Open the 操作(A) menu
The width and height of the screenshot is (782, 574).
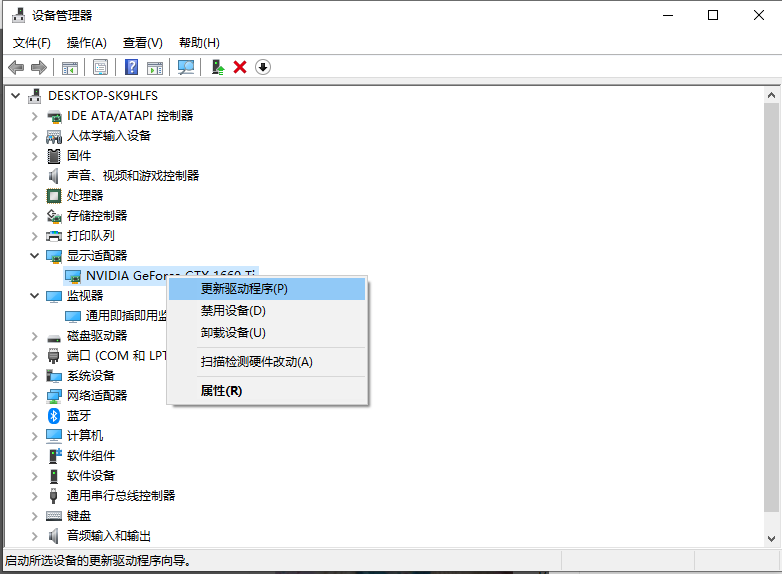tap(87, 43)
